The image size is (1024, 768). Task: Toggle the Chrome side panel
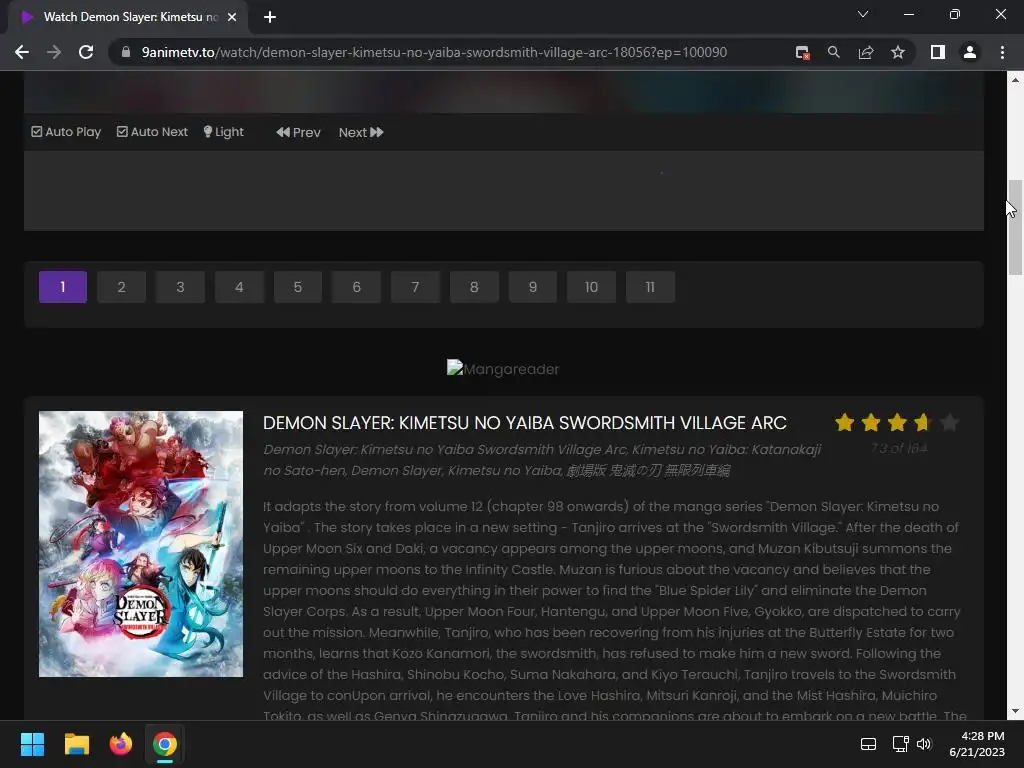click(938, 52)
